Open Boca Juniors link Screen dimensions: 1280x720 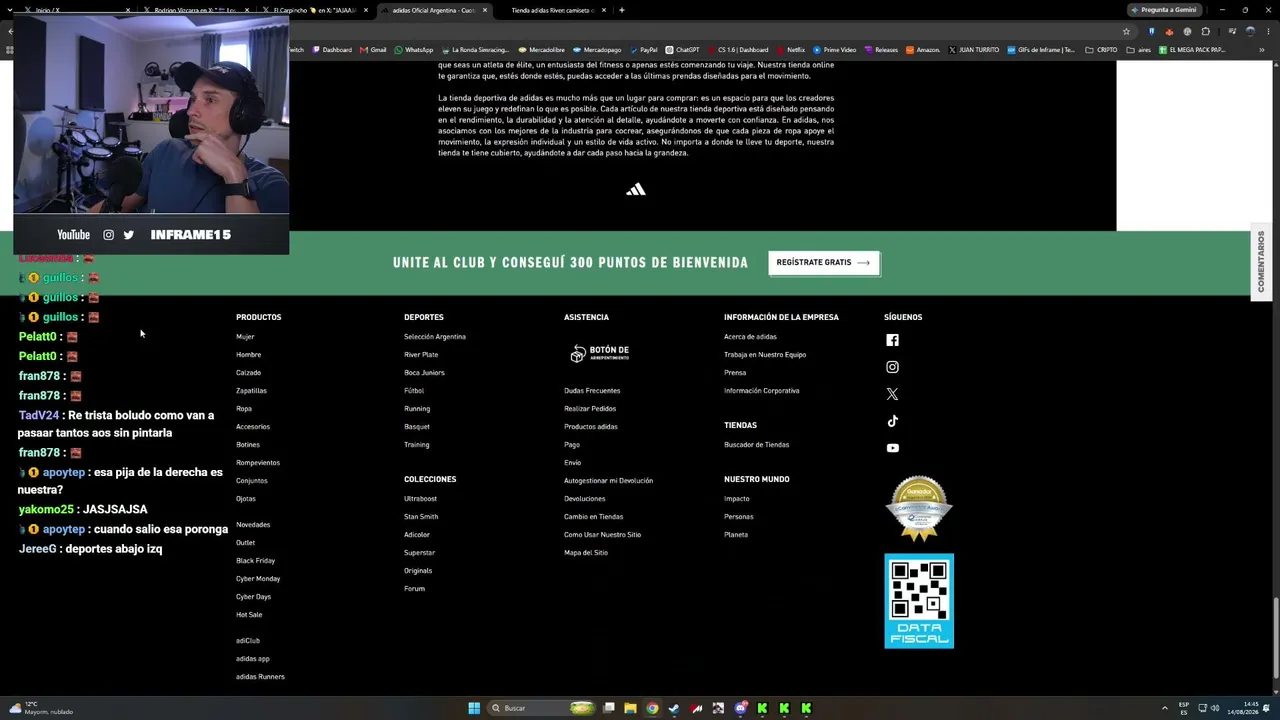424,373
